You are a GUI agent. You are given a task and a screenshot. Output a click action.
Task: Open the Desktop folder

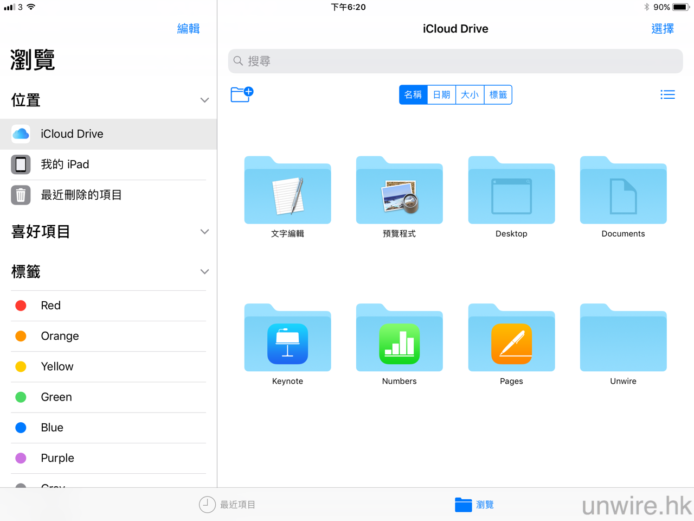tap(511, 192)
